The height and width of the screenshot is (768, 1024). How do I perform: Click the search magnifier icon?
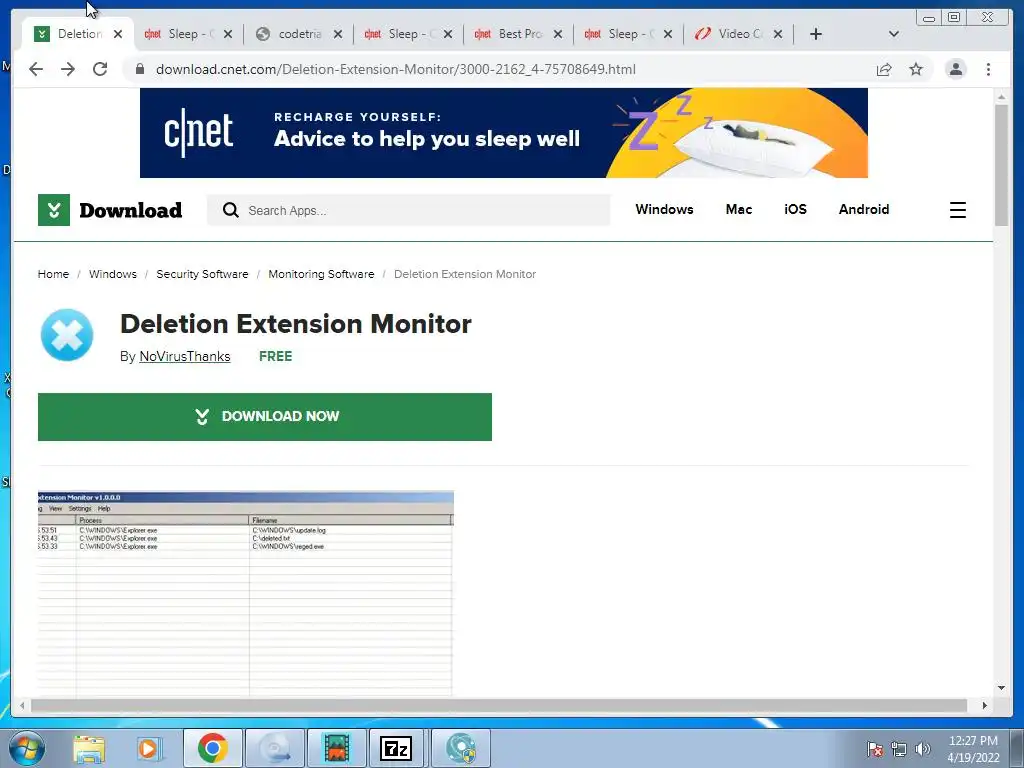tap(231, 210)
